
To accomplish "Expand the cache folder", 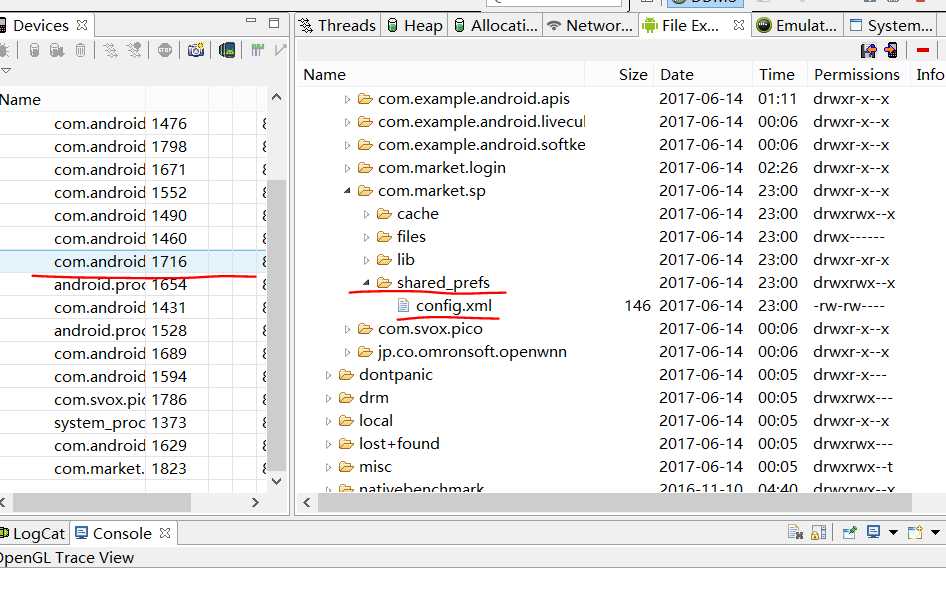I will [366, 214].
